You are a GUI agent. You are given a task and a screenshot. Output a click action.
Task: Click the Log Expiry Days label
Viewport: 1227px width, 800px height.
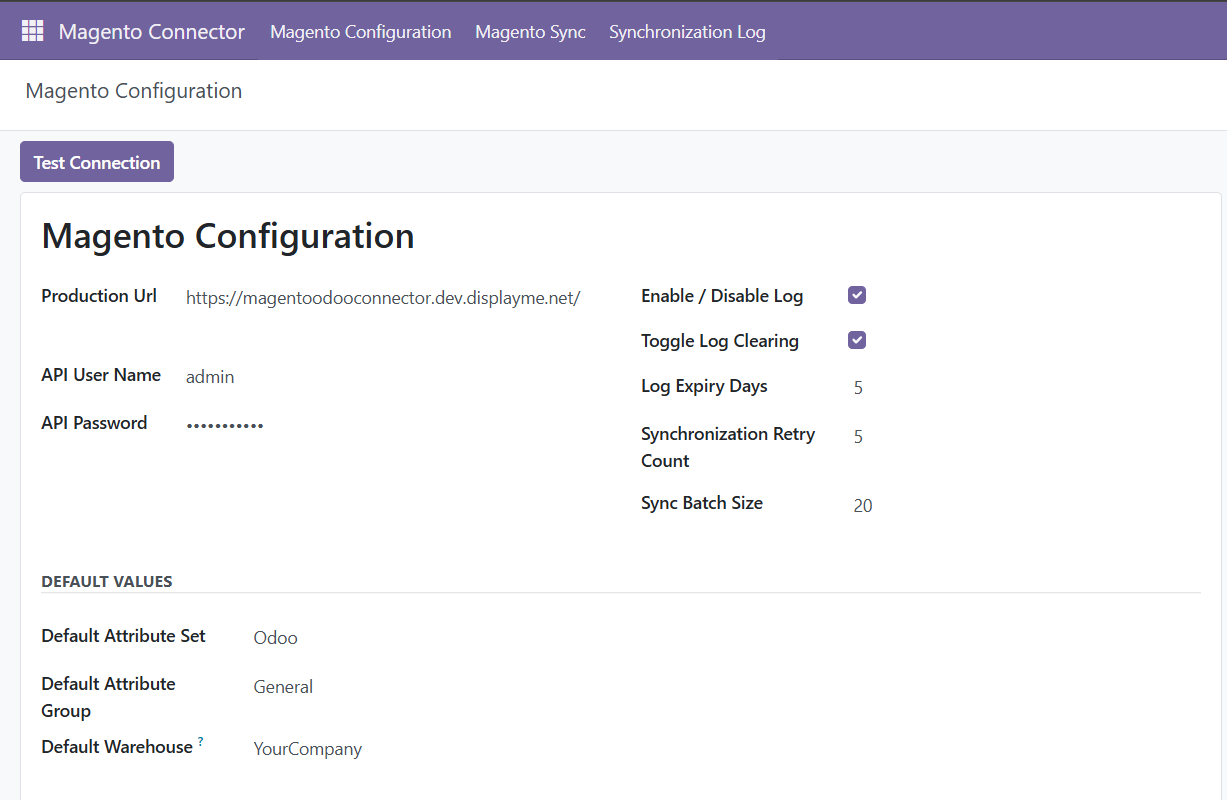tap(704, 386)
